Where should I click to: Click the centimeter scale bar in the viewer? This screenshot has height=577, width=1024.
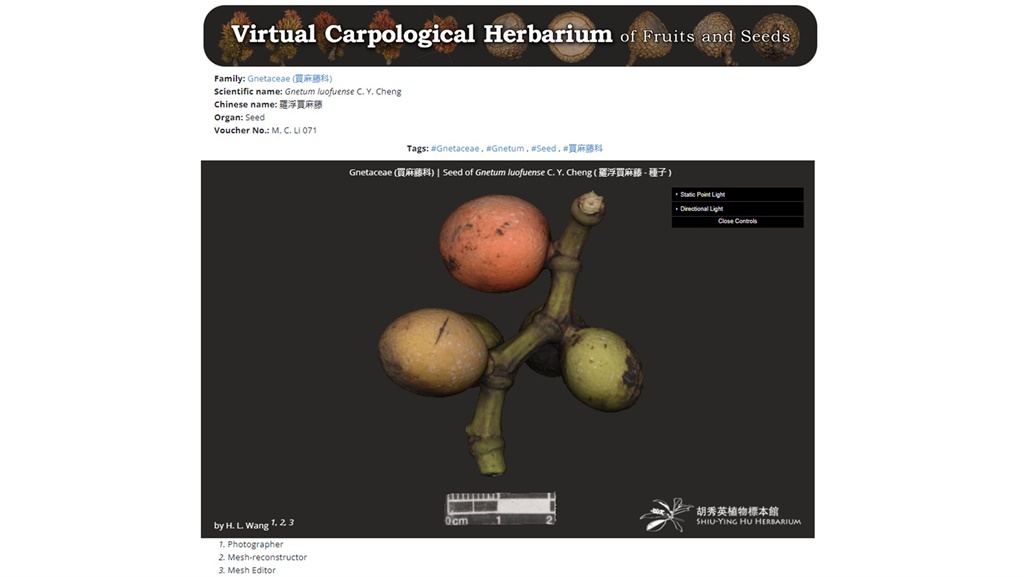500,508
